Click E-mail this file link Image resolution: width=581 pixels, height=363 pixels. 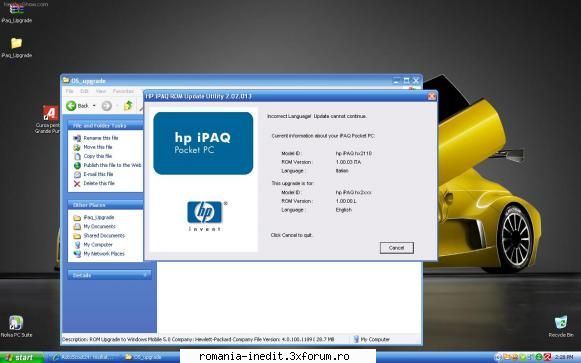pyautogui.click(x=98, y=174)
